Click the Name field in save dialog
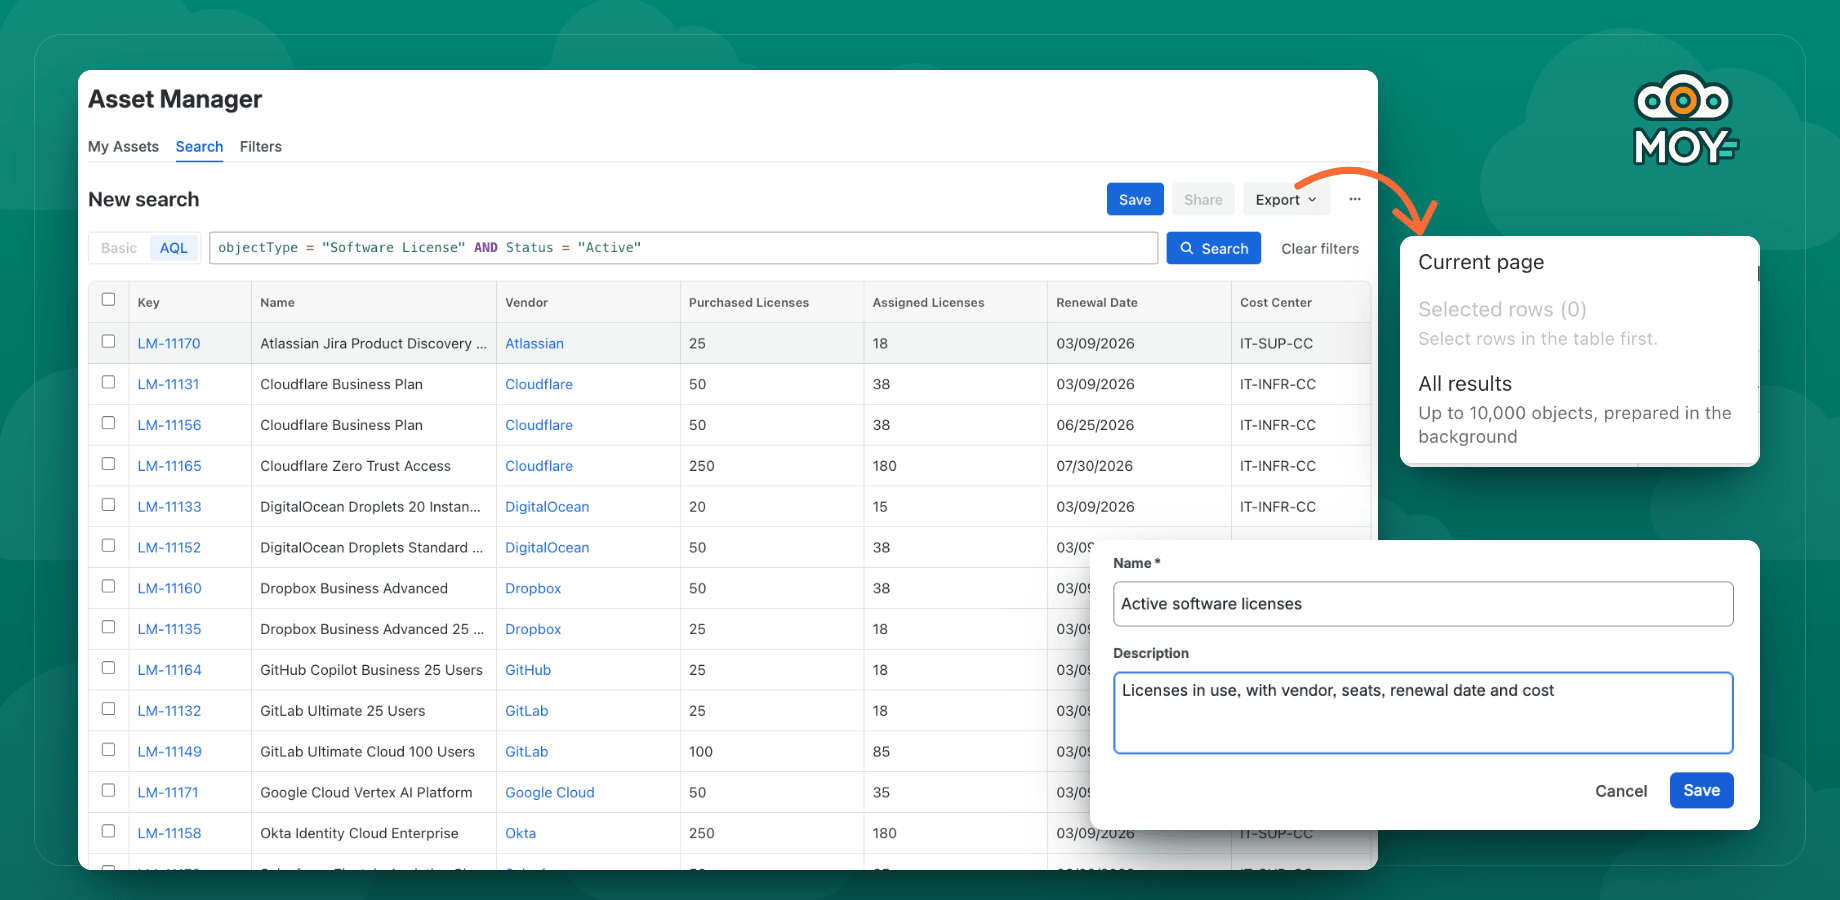The image size is (1840, 900). pyautogui.click(x=1423, y=604)
